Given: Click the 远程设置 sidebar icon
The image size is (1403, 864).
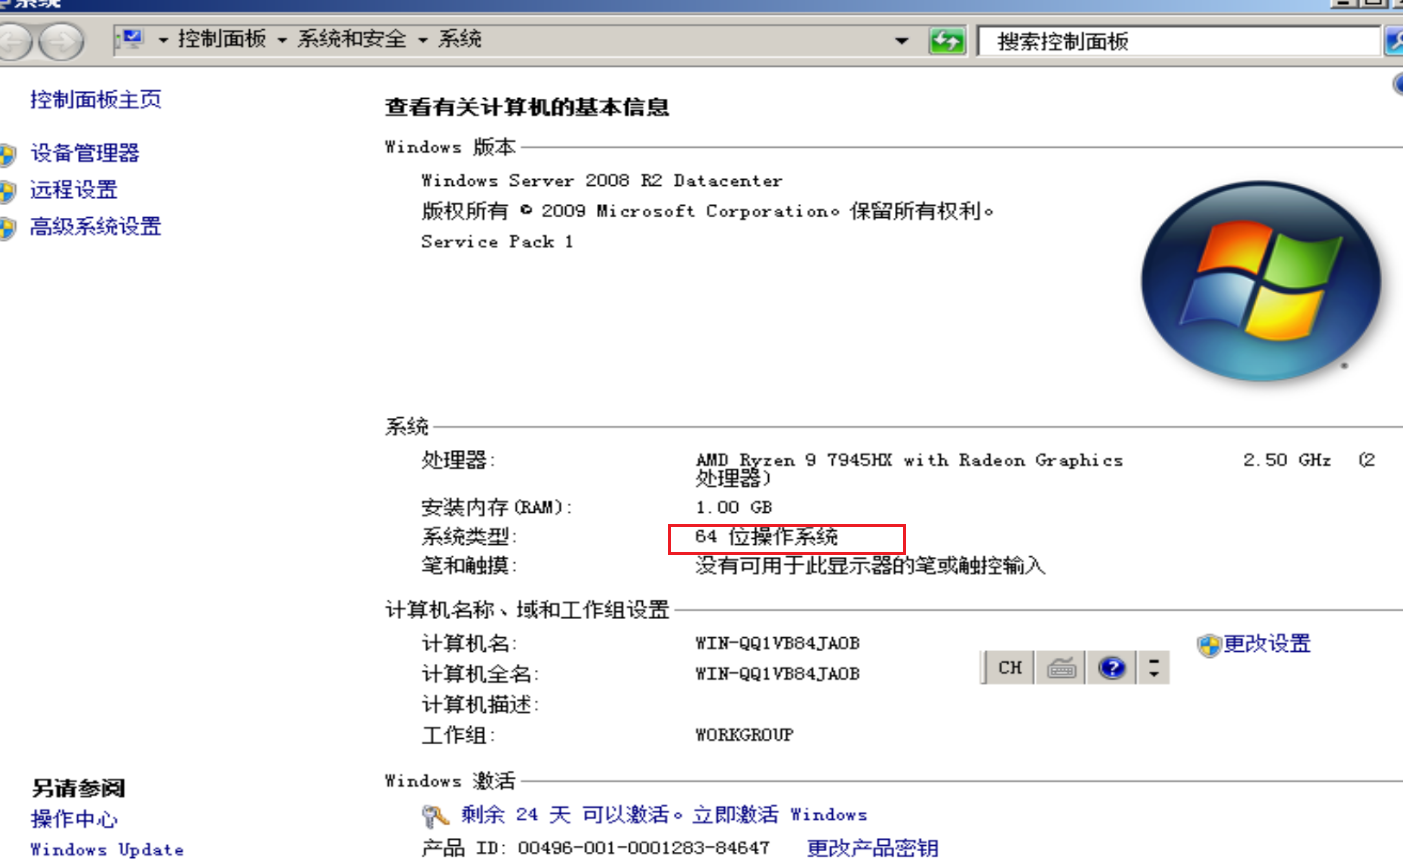Looking at the screenshot, I should [x=10, y=190].
